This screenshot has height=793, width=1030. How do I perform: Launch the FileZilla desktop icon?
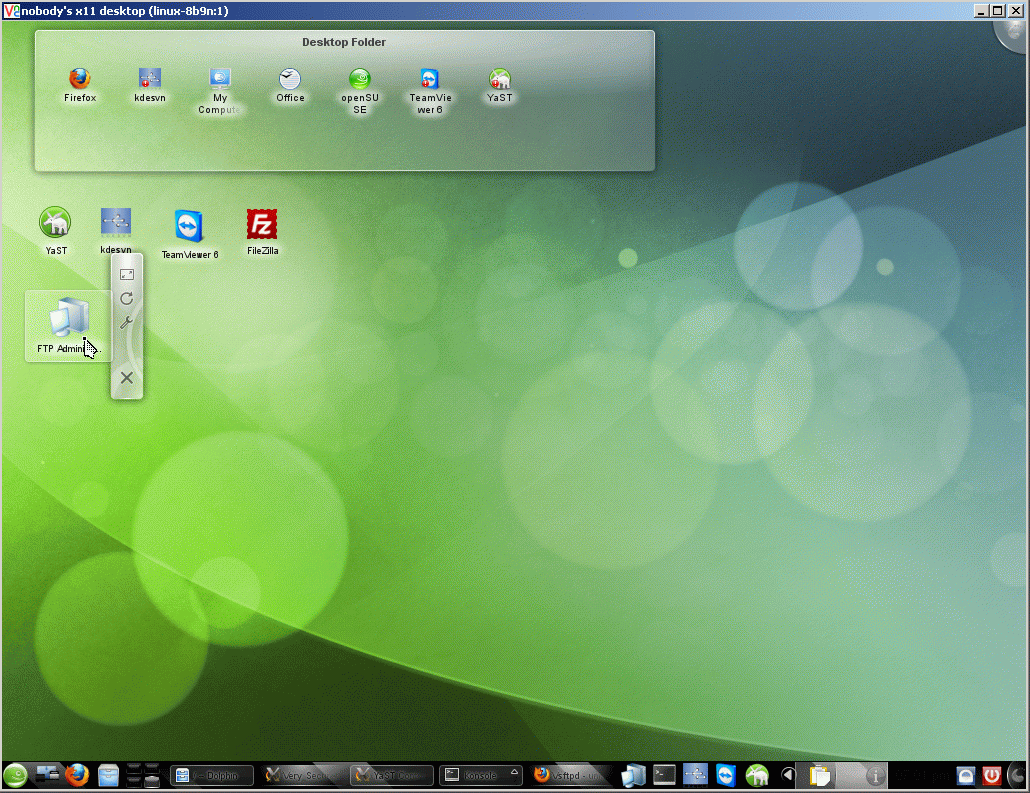coord(262,231)
